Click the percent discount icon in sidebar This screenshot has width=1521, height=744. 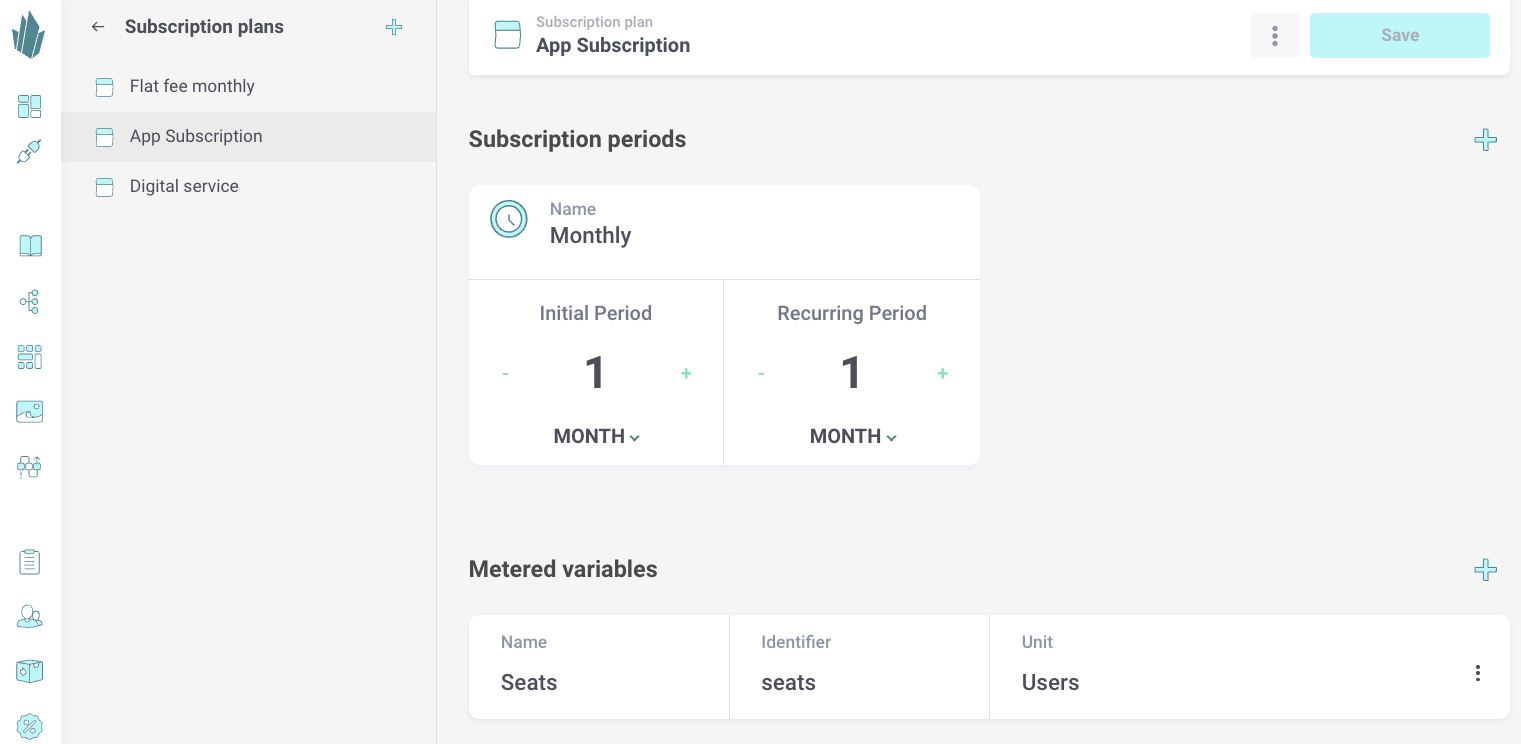(30, 726)
